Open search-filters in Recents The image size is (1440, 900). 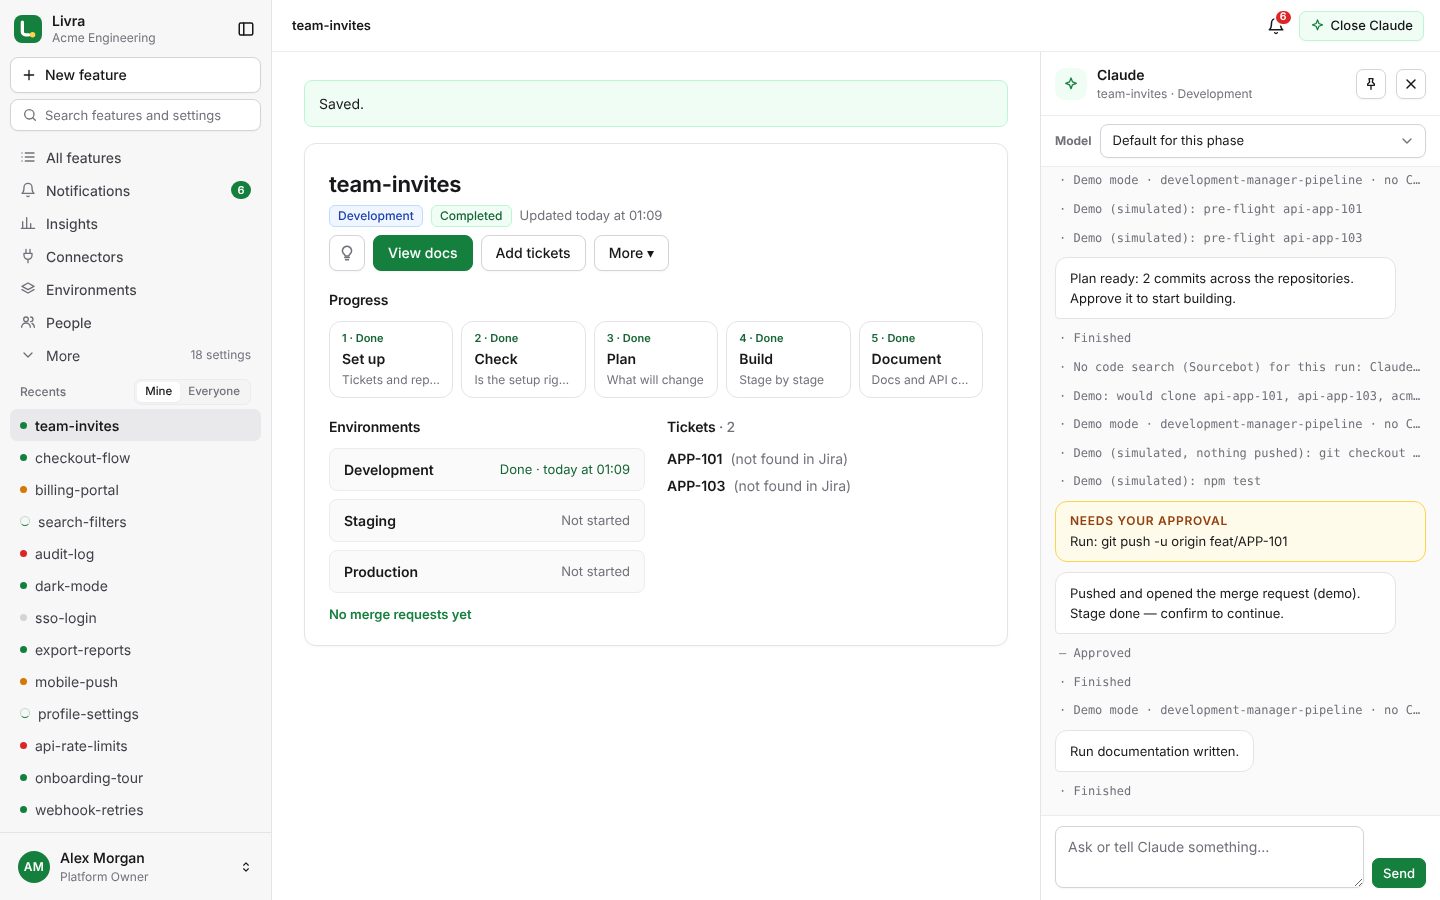(135, 522)
